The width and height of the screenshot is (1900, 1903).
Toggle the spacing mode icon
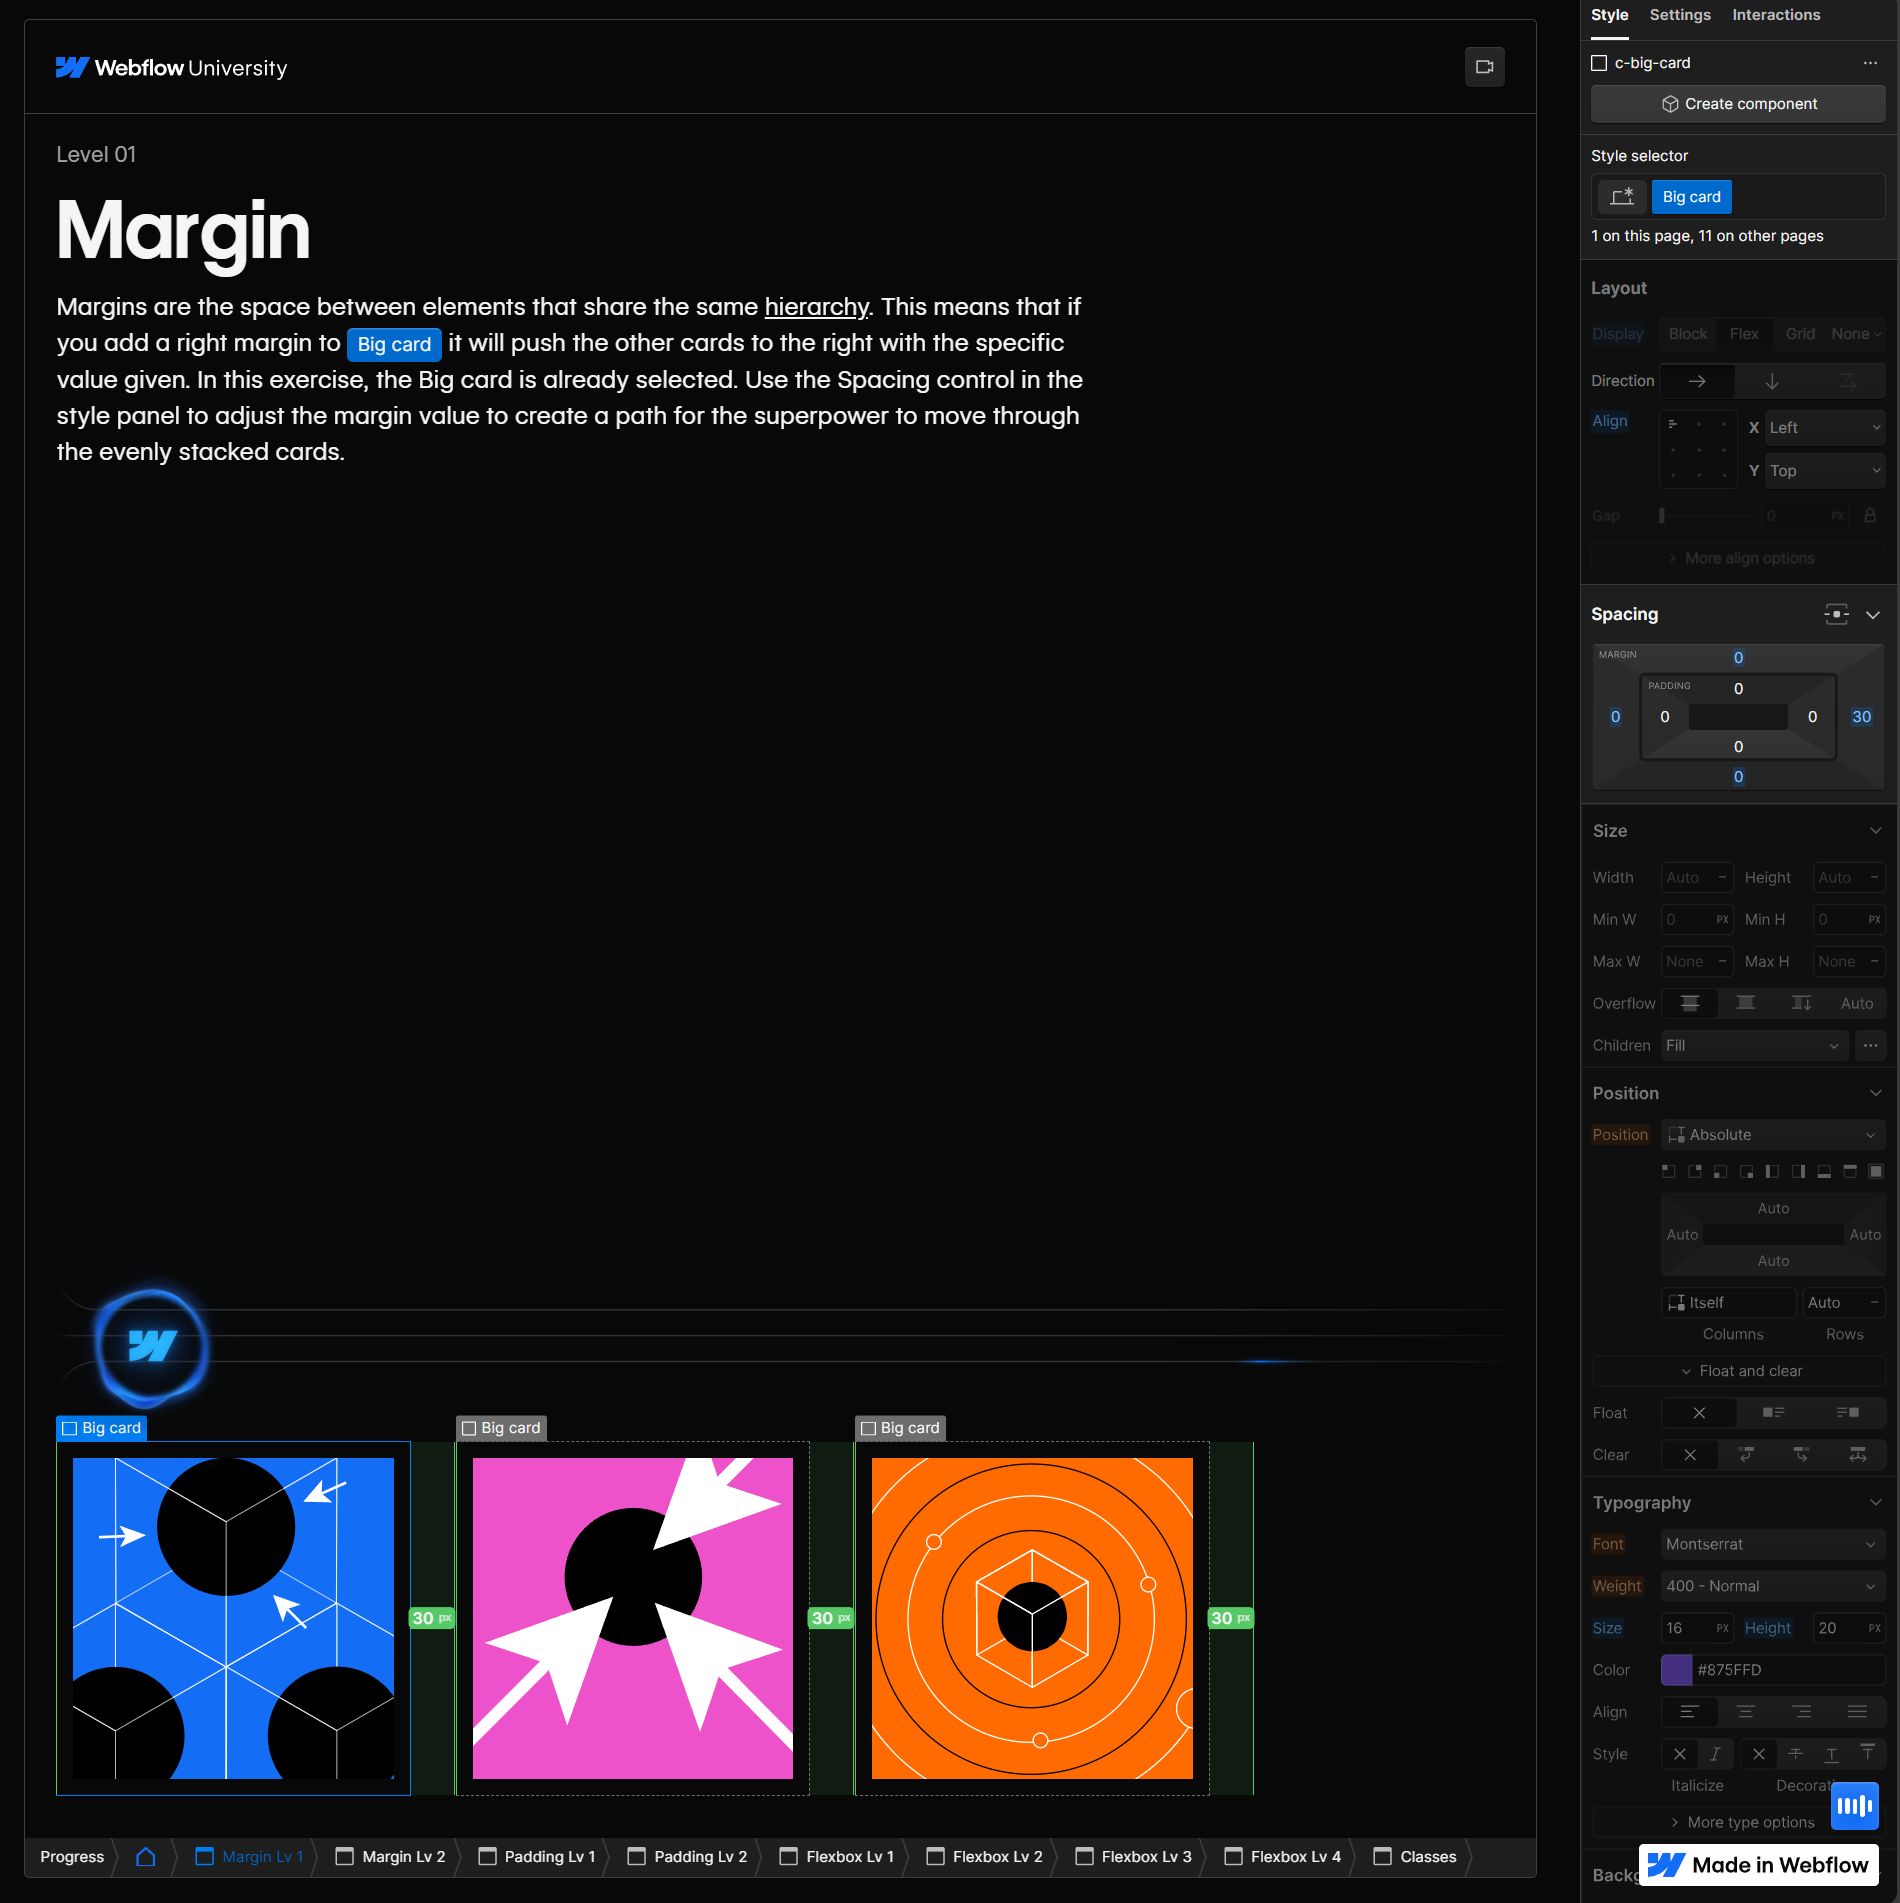point(1836,614)
